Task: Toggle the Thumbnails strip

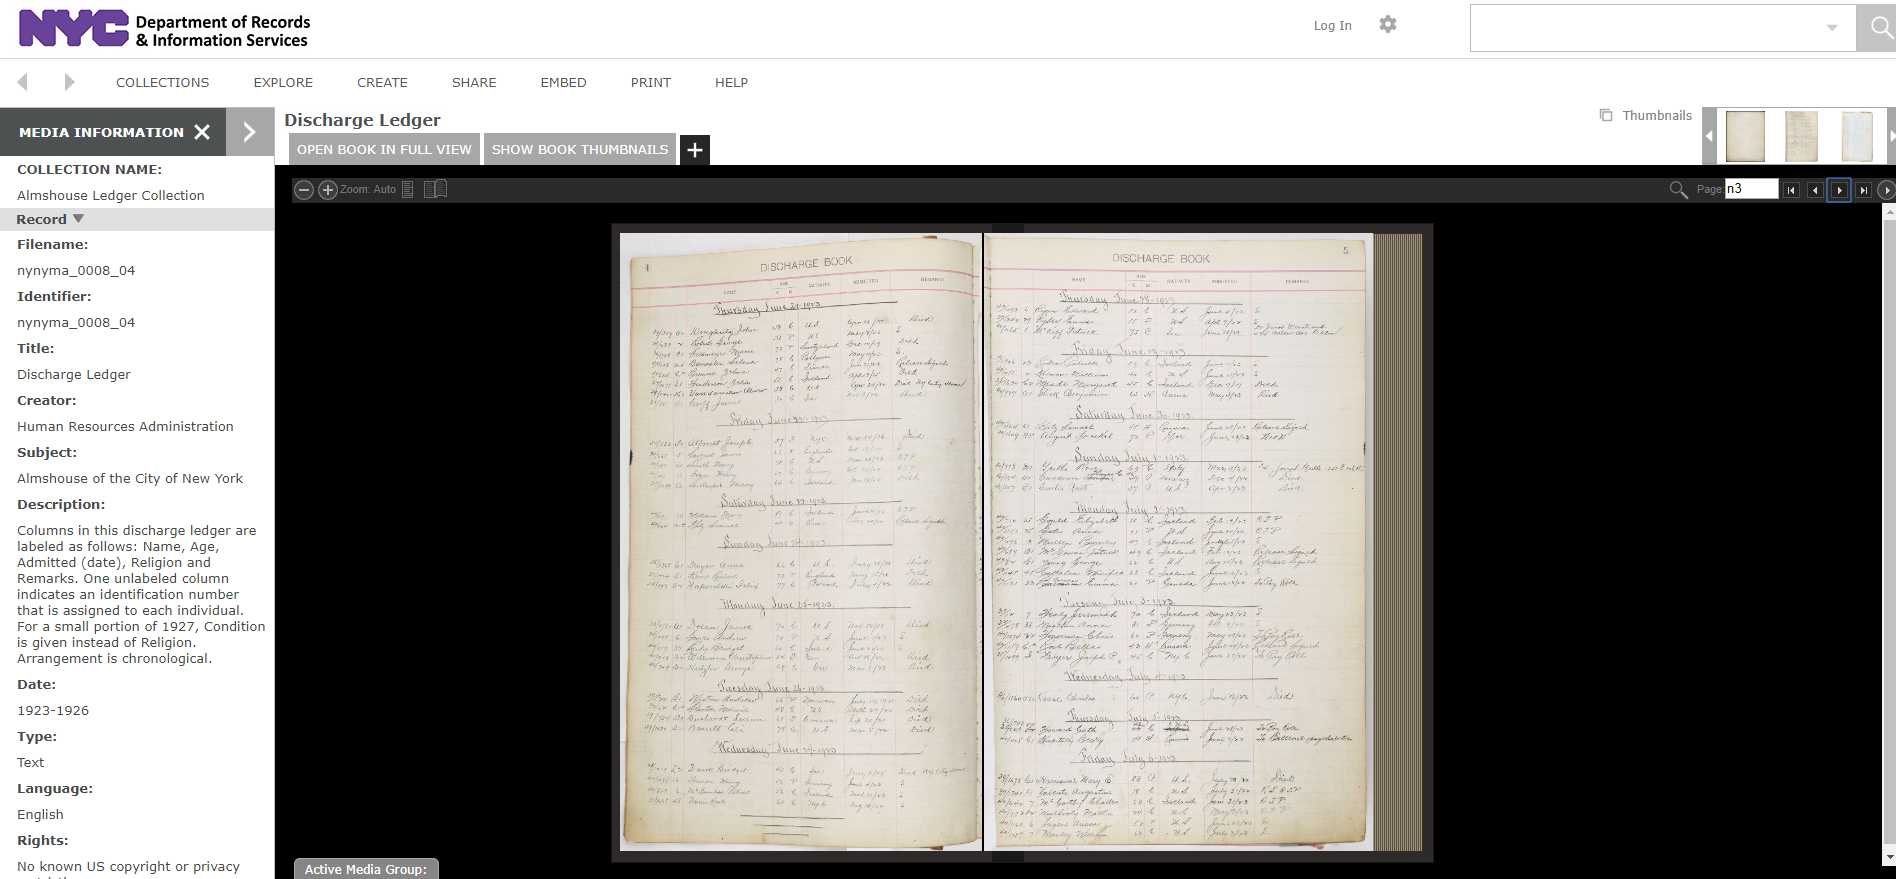Action: [x=1646, y=116]
